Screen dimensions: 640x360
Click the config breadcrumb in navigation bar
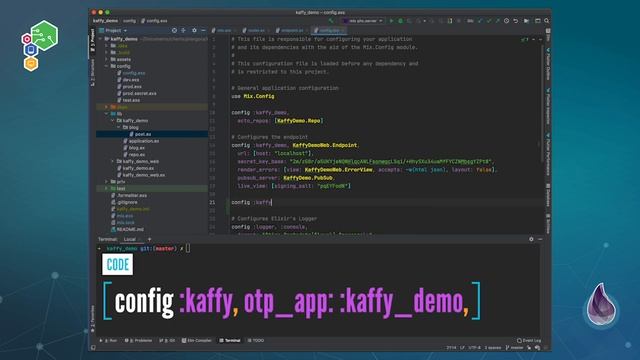coord(129,21)
